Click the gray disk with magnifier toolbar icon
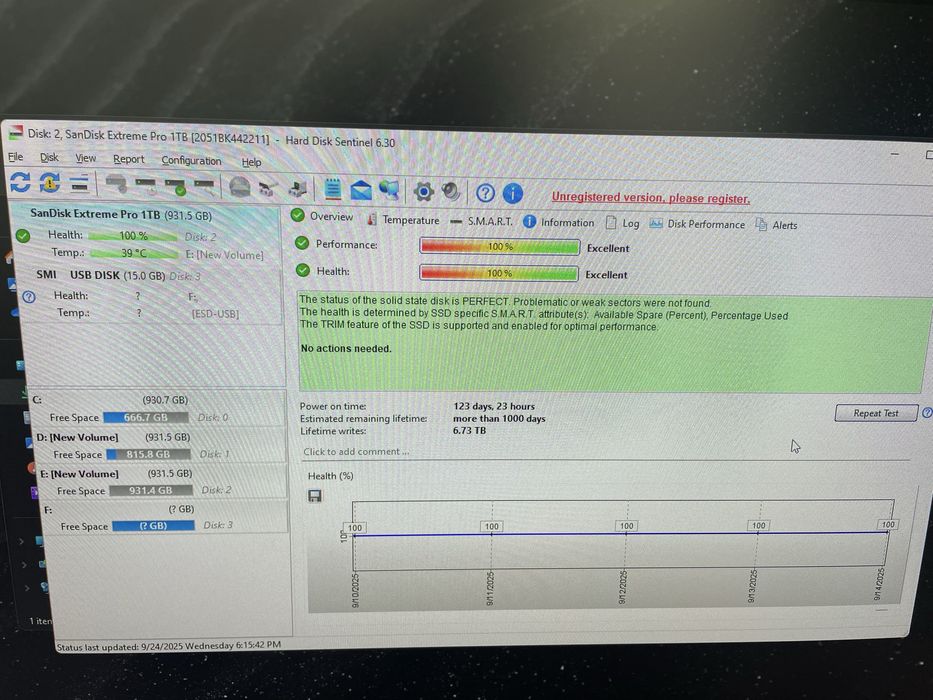This screenshot has width=933, height=700. [x=116, y=185]
